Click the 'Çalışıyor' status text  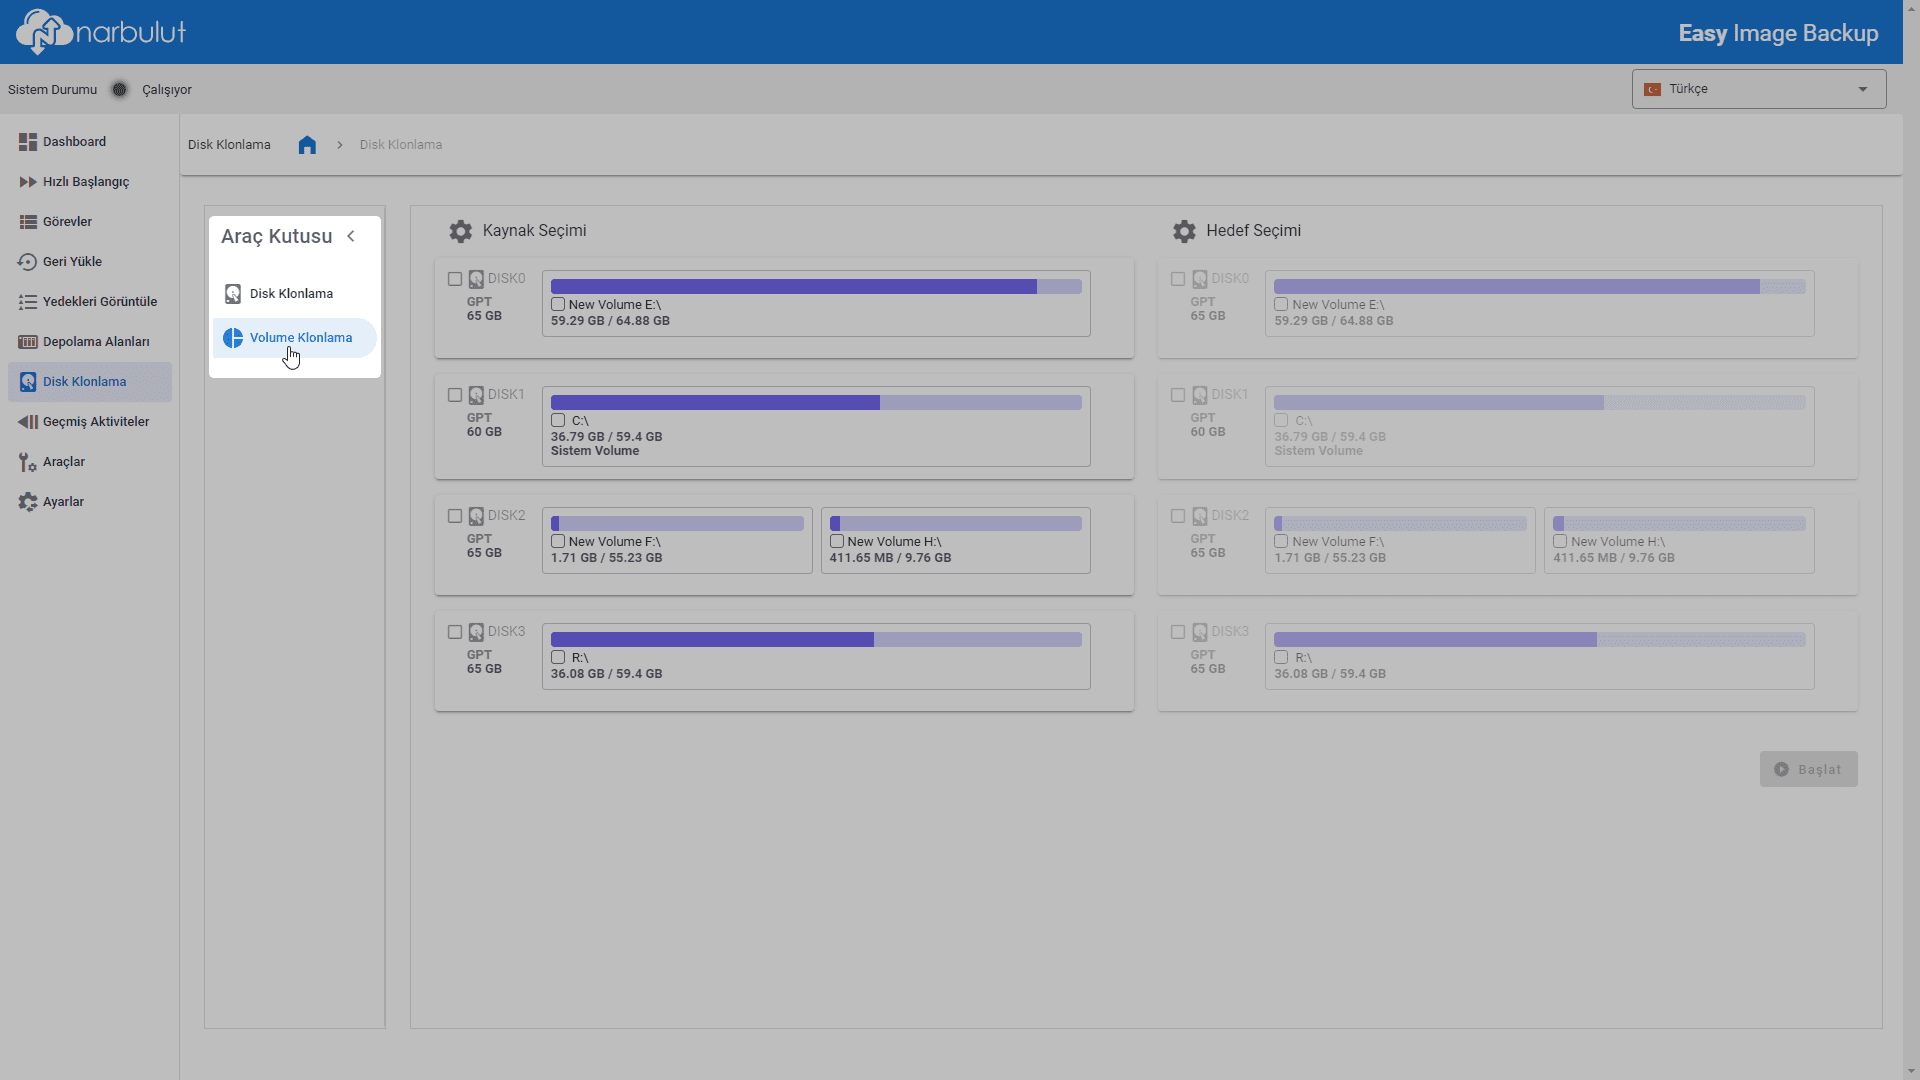click(x=167, y=90)
